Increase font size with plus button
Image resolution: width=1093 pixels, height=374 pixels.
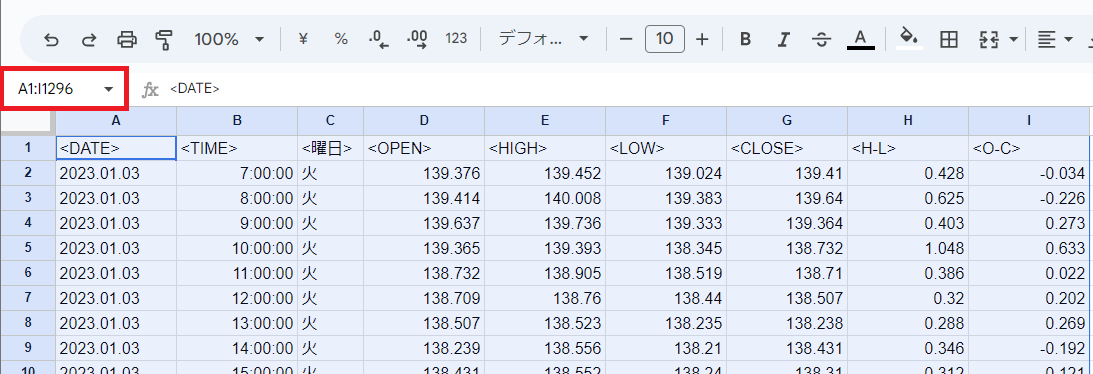click(x=702, y=39)
